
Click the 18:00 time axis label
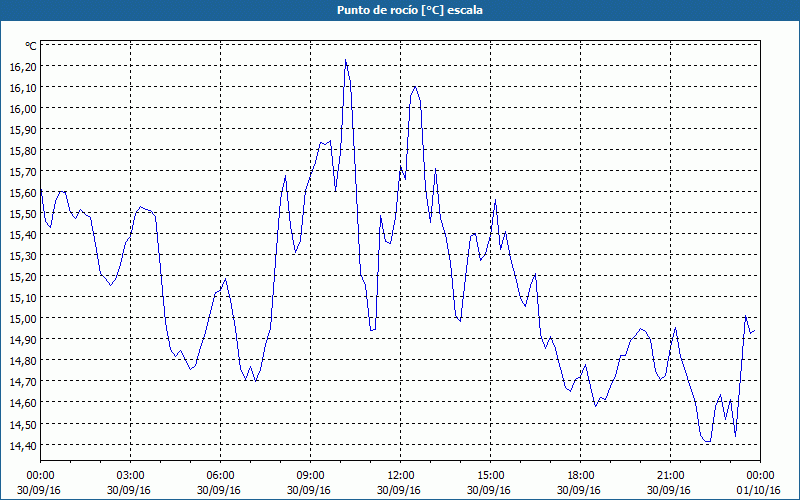click(x=581, y=476)
